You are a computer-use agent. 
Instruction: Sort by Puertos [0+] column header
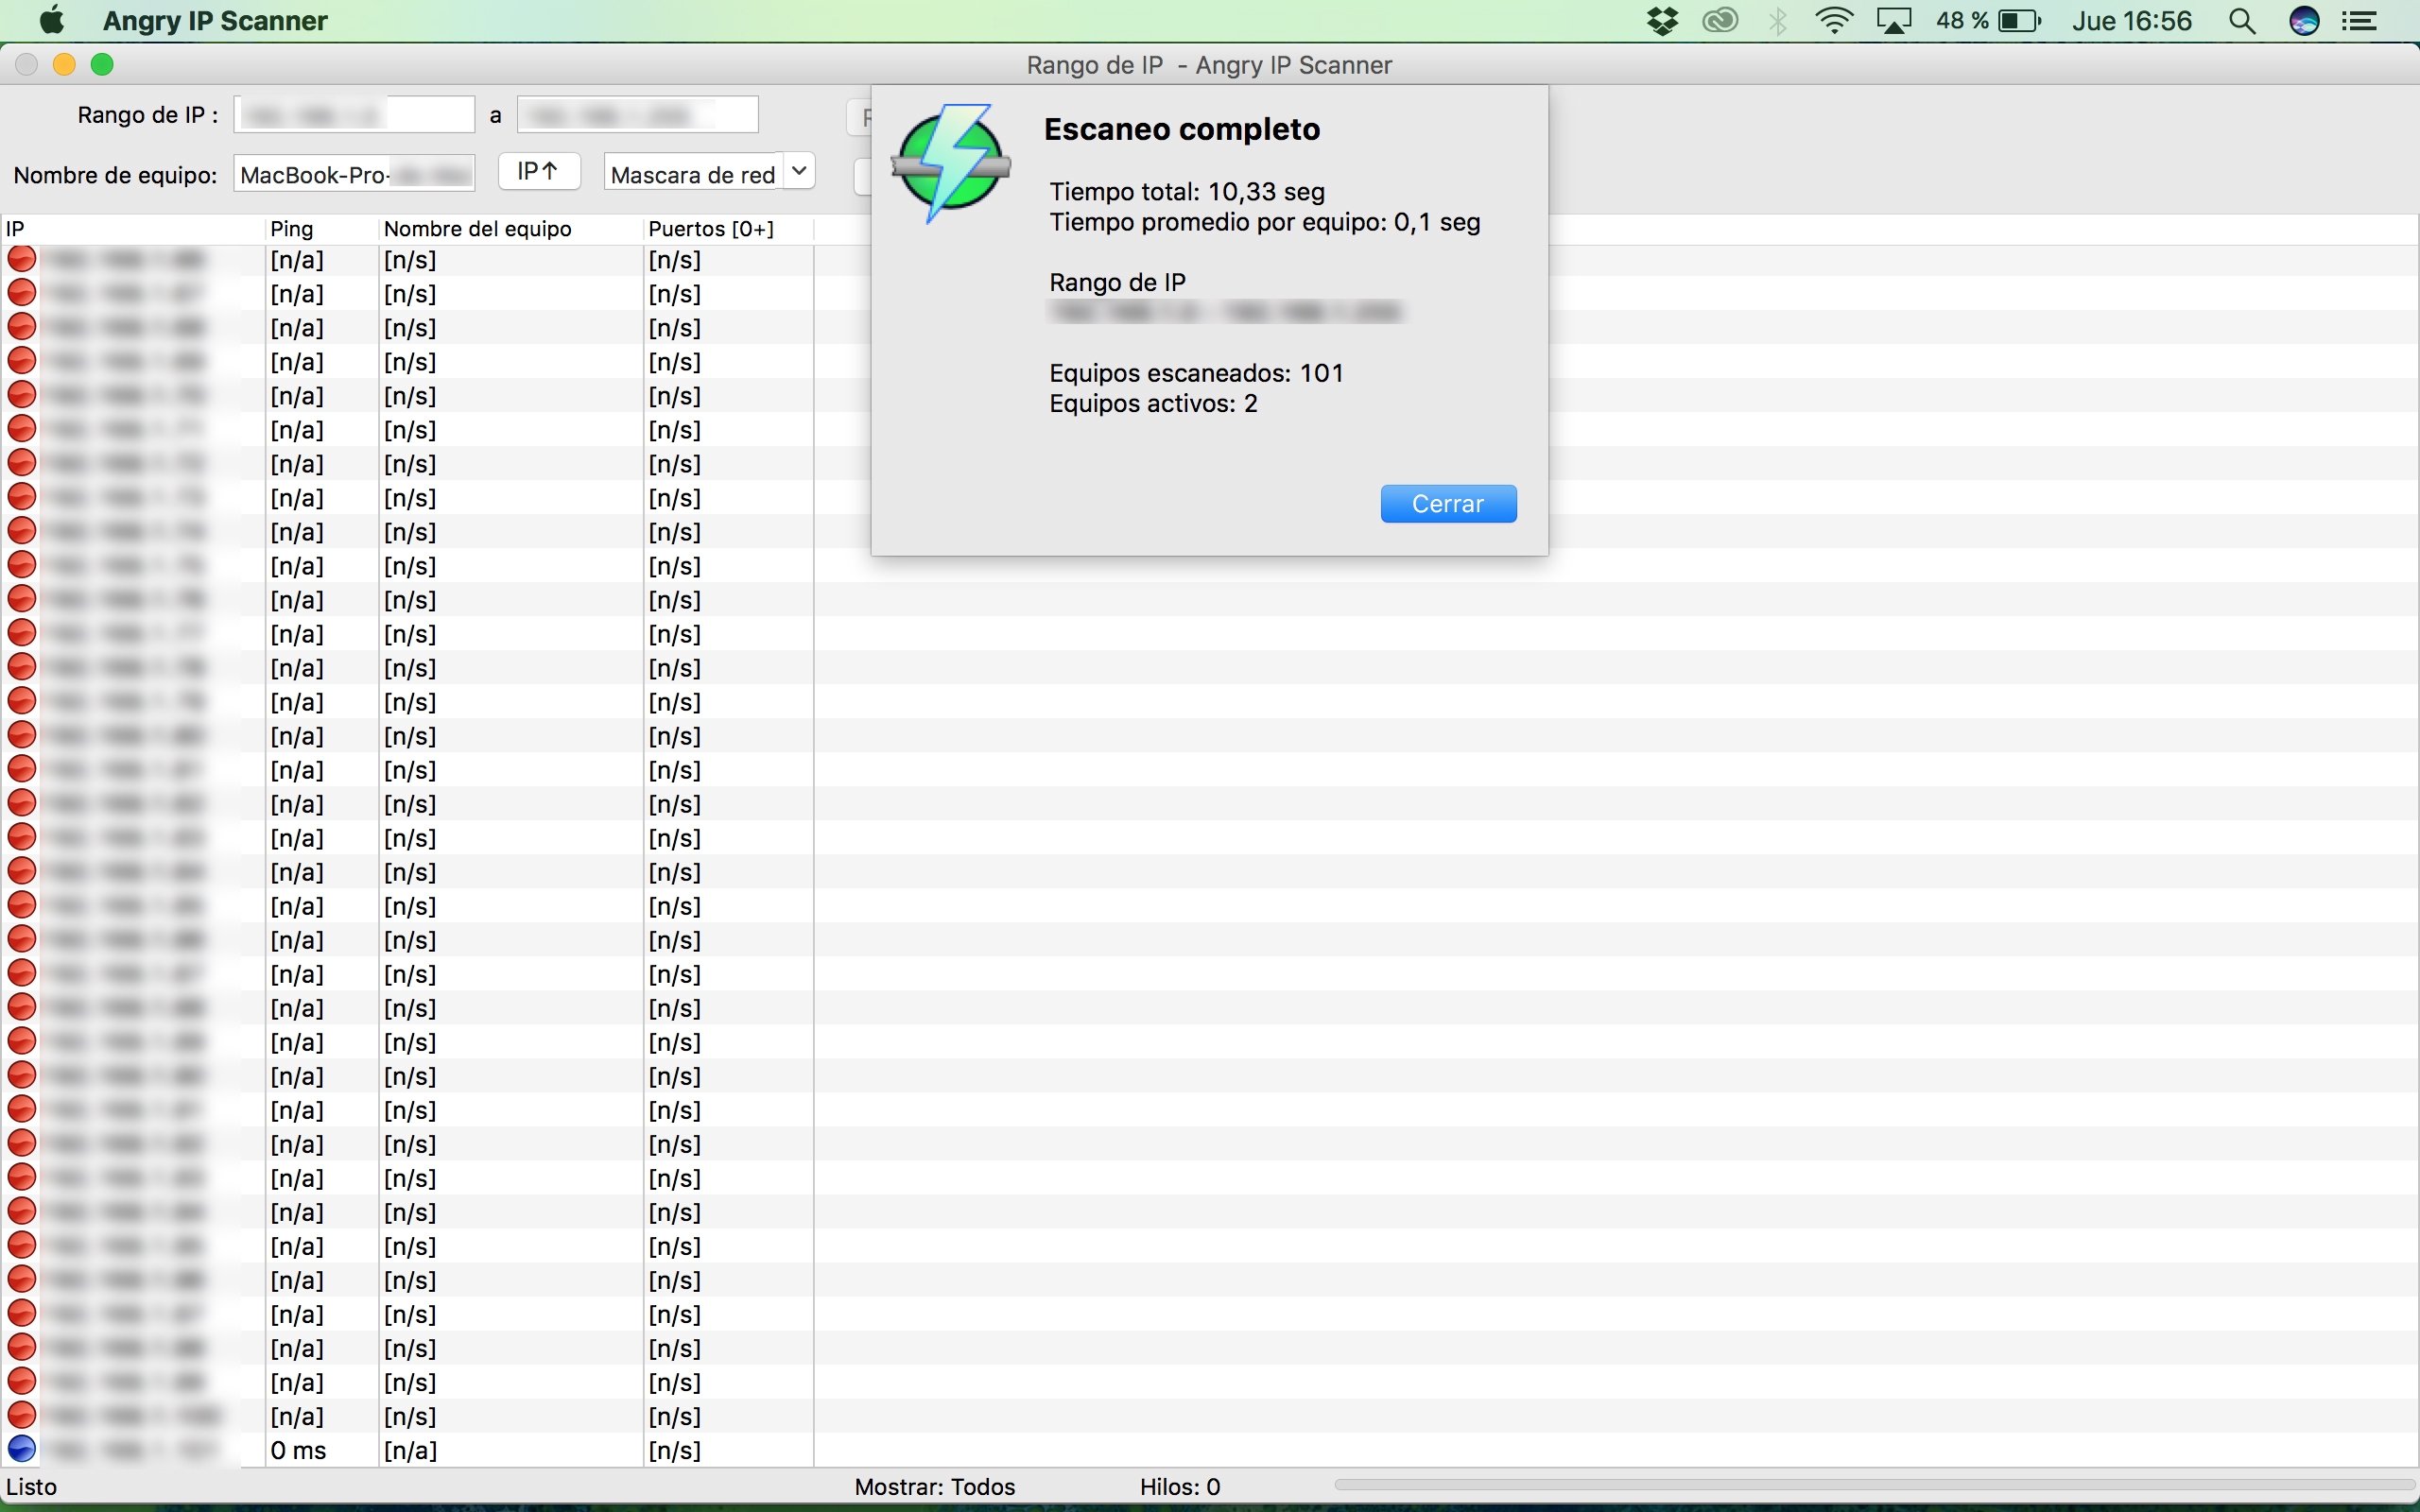pos(728,229)
